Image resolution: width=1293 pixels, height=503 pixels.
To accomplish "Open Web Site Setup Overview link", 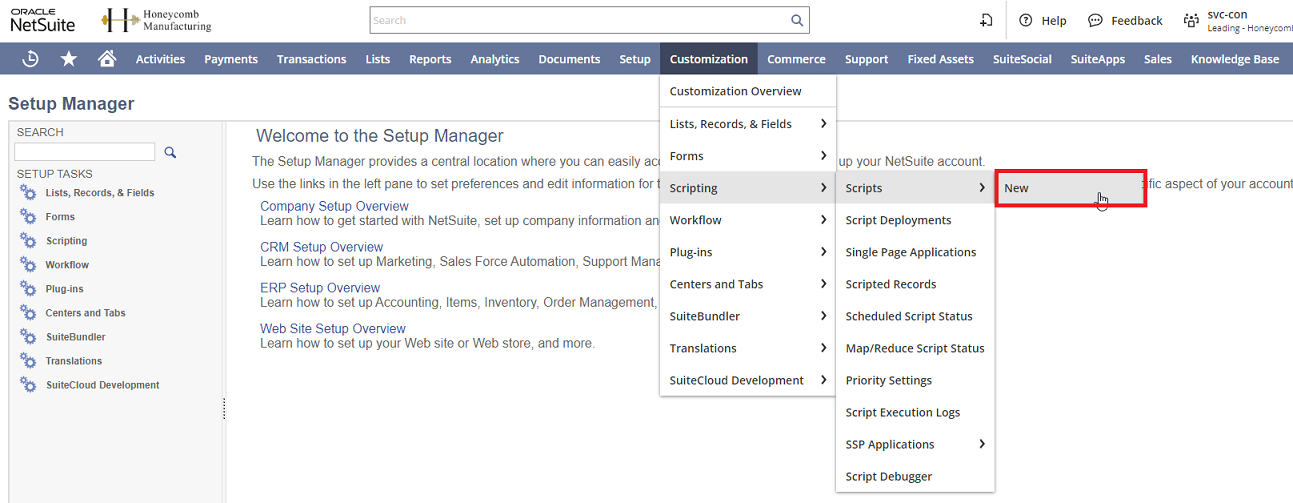I will click(333, 328).
